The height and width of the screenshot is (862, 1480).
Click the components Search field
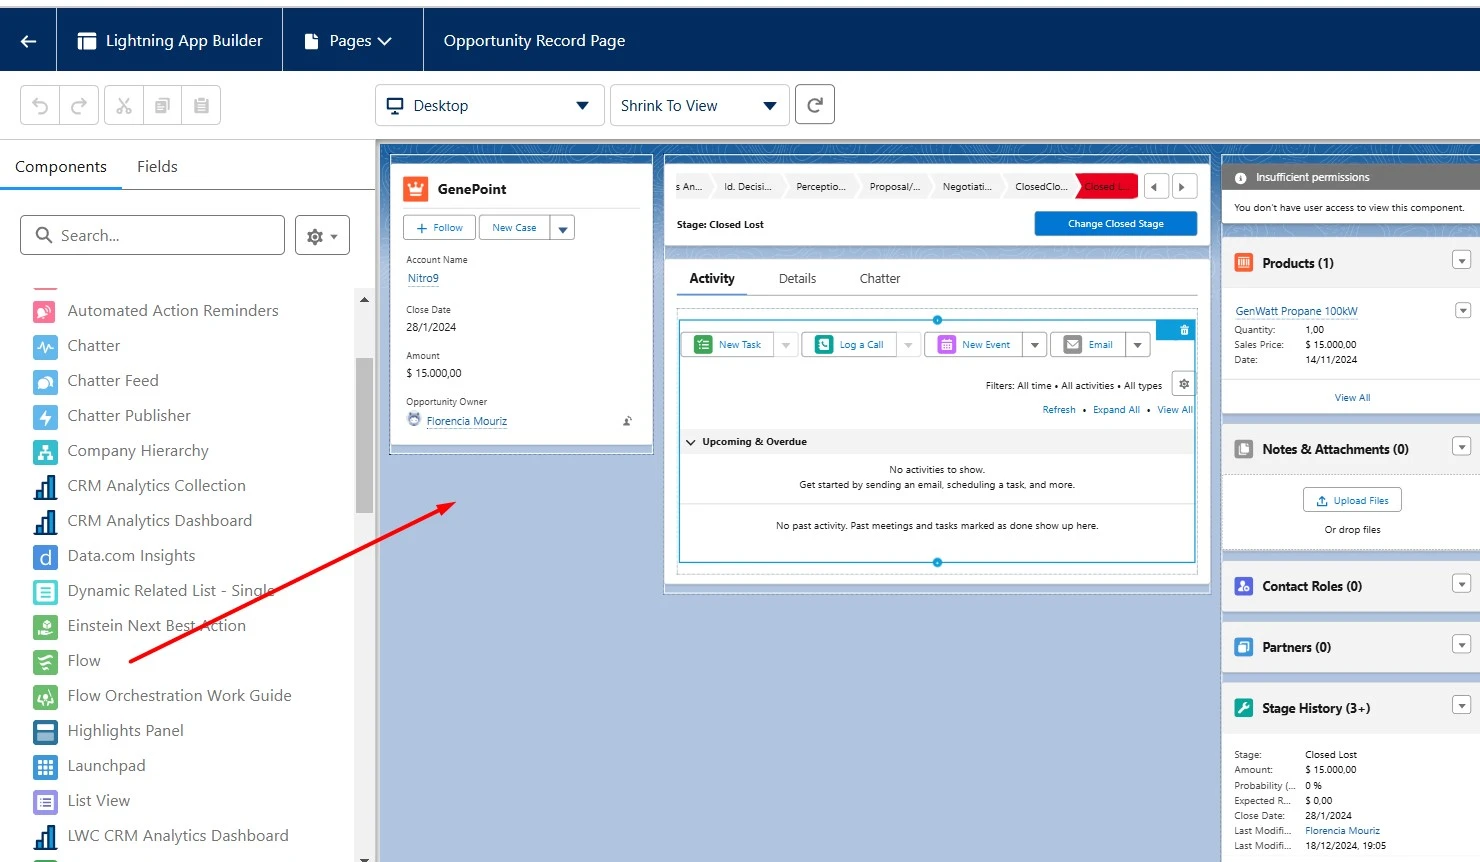coord(152,235)
